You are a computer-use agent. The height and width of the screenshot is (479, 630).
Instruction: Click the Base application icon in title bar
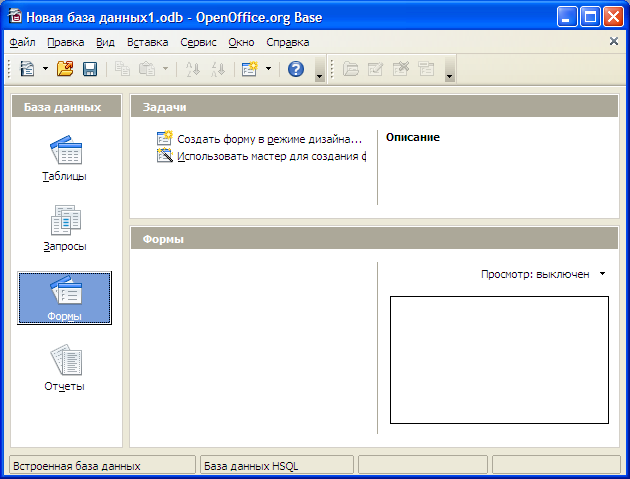(x=15, y=16)
